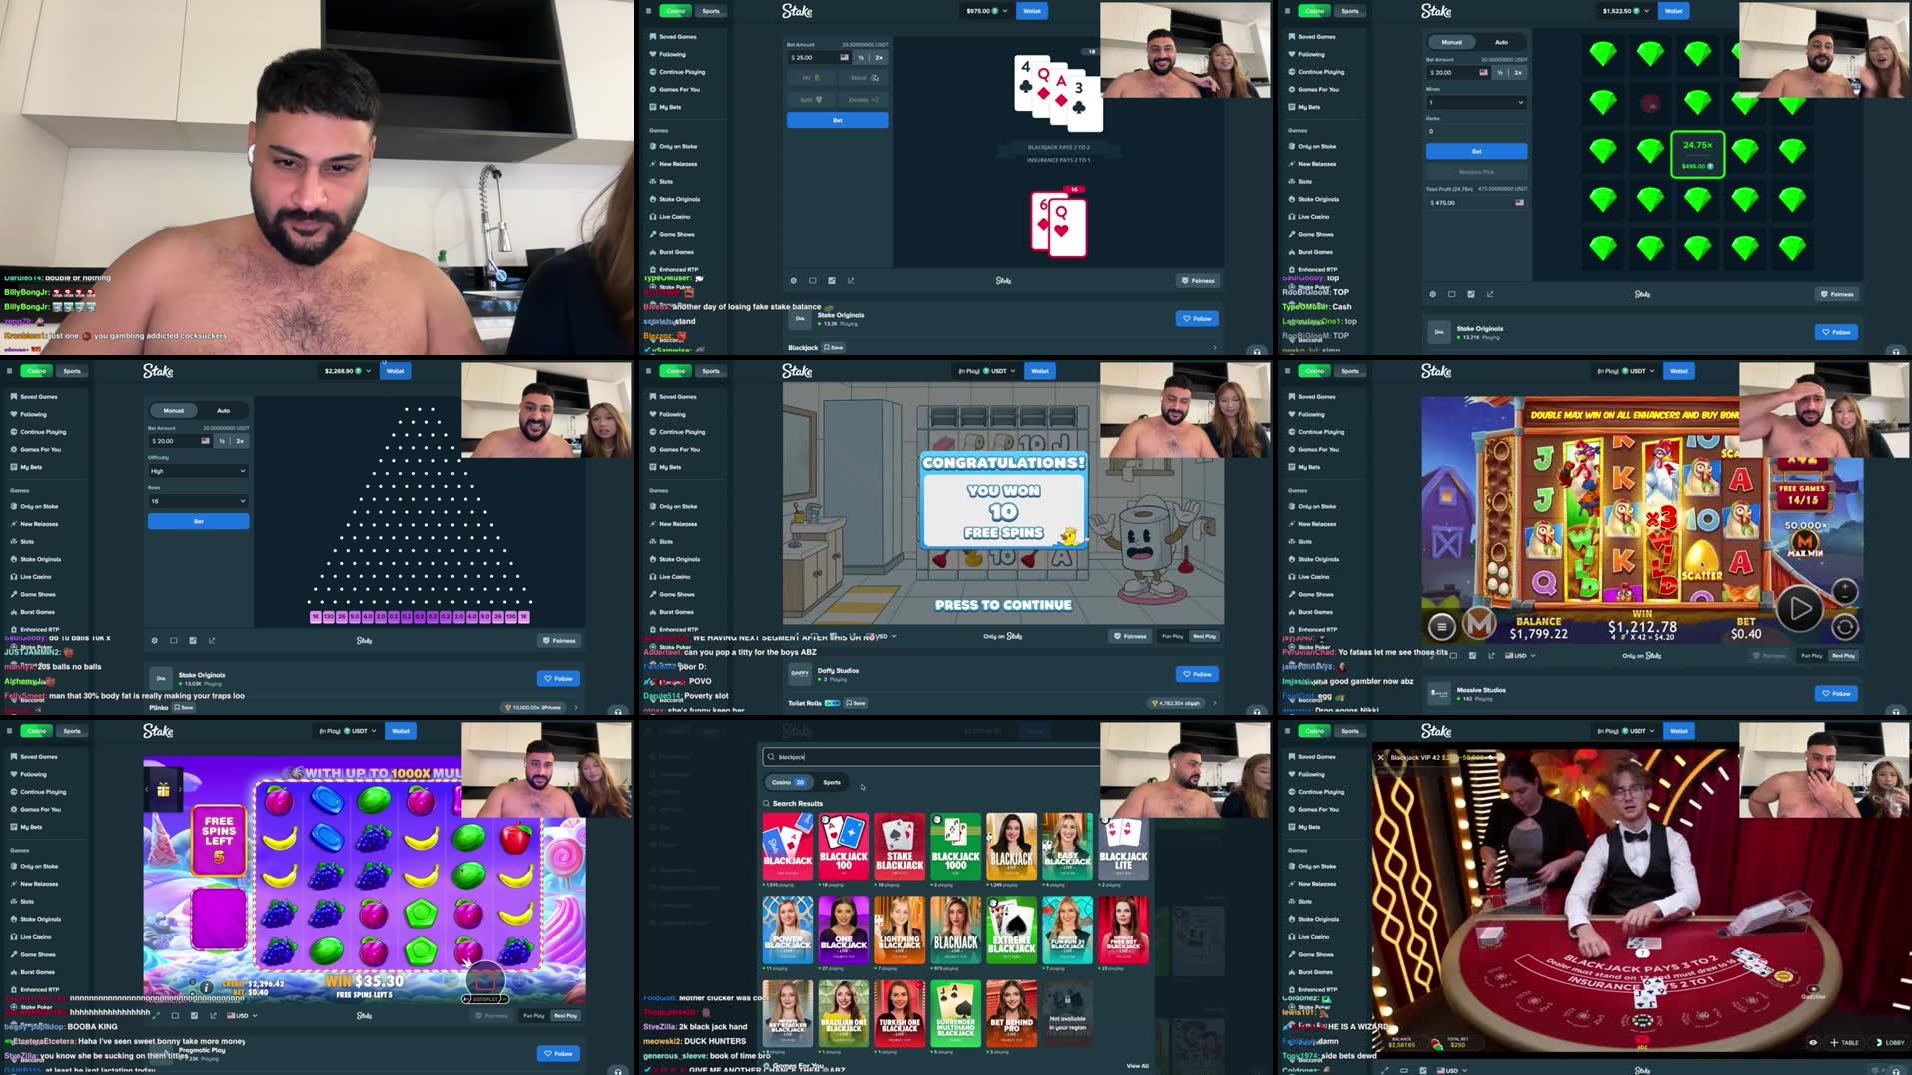This screenshot has width=1912, height=1075.
Task: Click the blackjack search input field
Action: click(x=930, y=757)
